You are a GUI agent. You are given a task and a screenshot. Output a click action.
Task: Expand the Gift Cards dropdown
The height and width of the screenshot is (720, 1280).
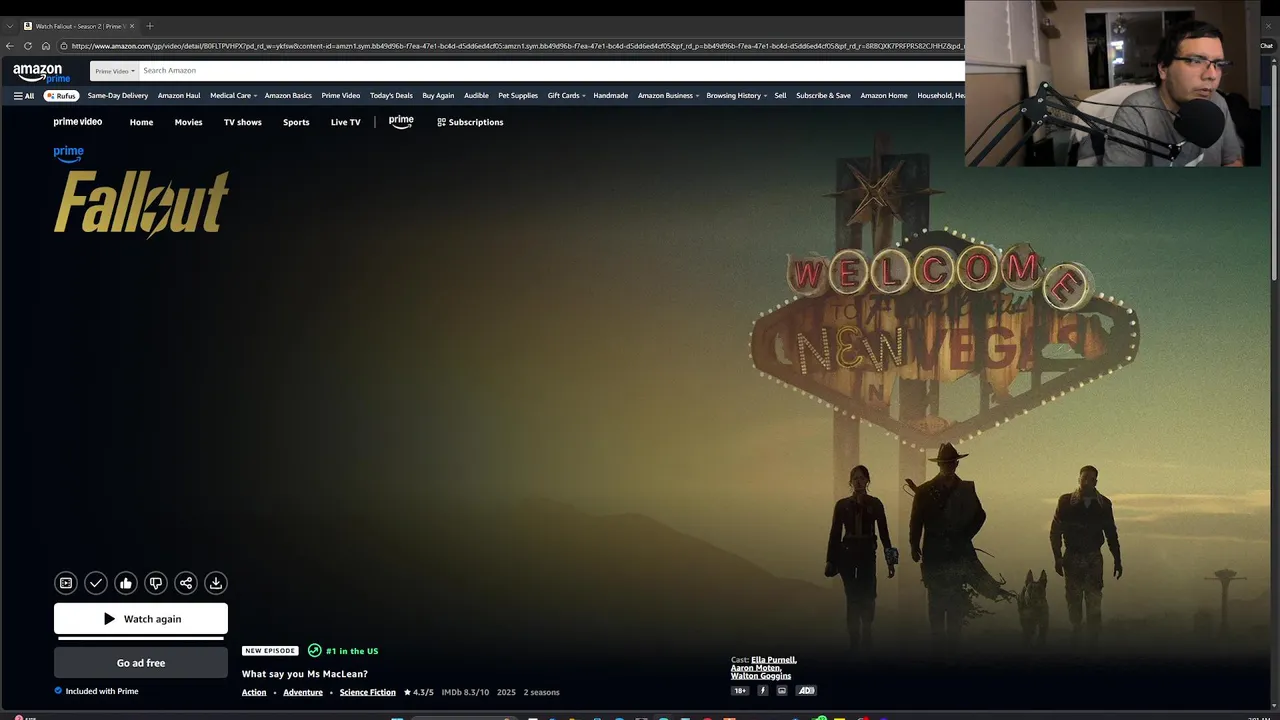tap(566, 96)
